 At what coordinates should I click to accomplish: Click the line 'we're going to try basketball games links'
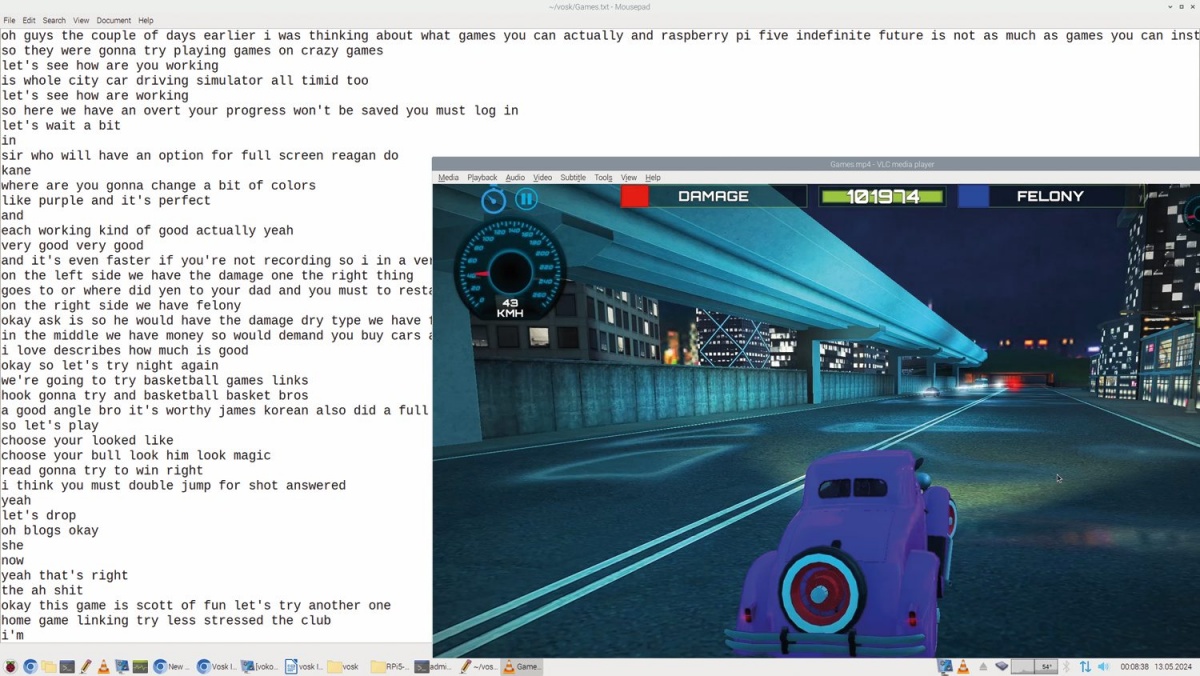point(155,381)
